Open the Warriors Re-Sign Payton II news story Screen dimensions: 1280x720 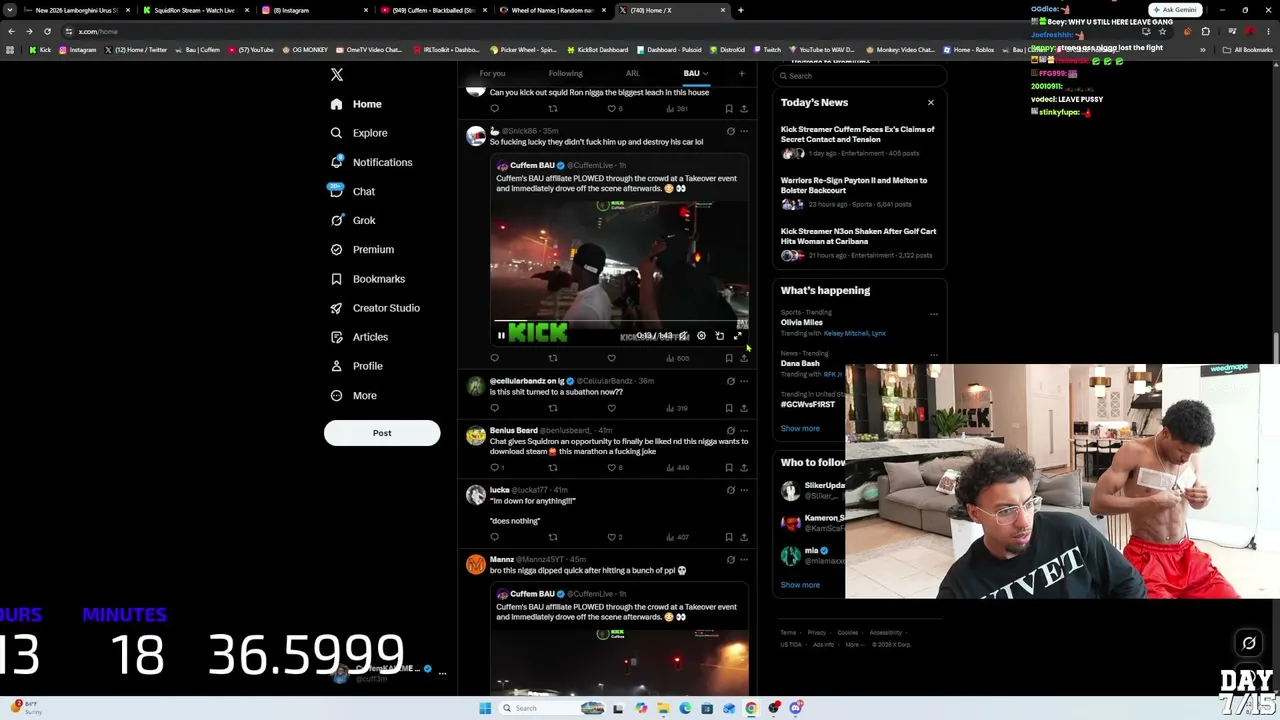(x=858, y=193)
